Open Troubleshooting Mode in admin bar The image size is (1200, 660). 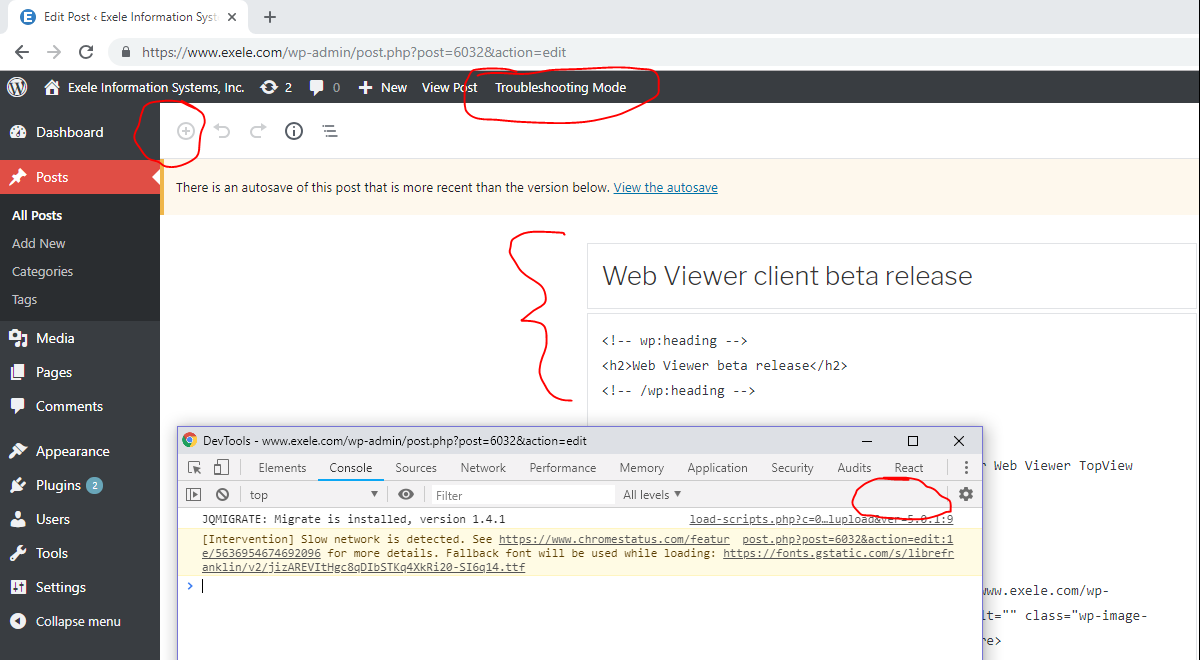tap(560, 87)
